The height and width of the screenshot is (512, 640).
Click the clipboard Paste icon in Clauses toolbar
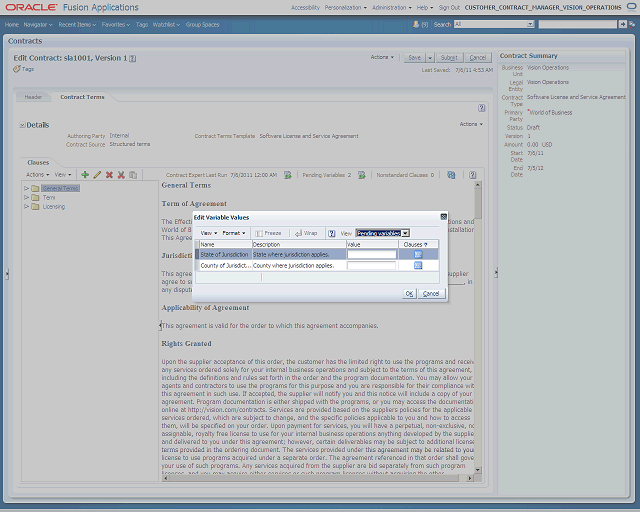tap(133, 175)
